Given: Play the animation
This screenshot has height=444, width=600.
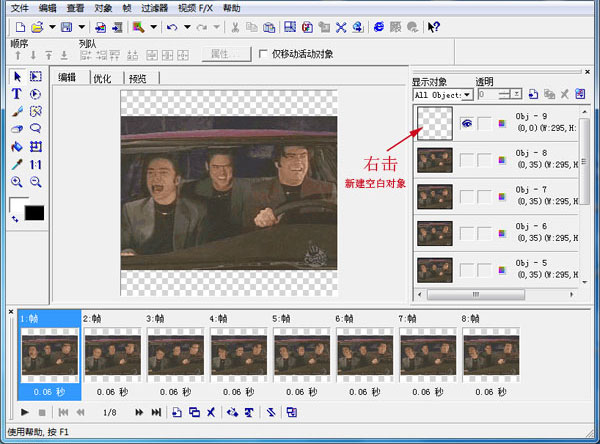Looking at the screenshot, I should pyautogui.click(x=25, y=412).
